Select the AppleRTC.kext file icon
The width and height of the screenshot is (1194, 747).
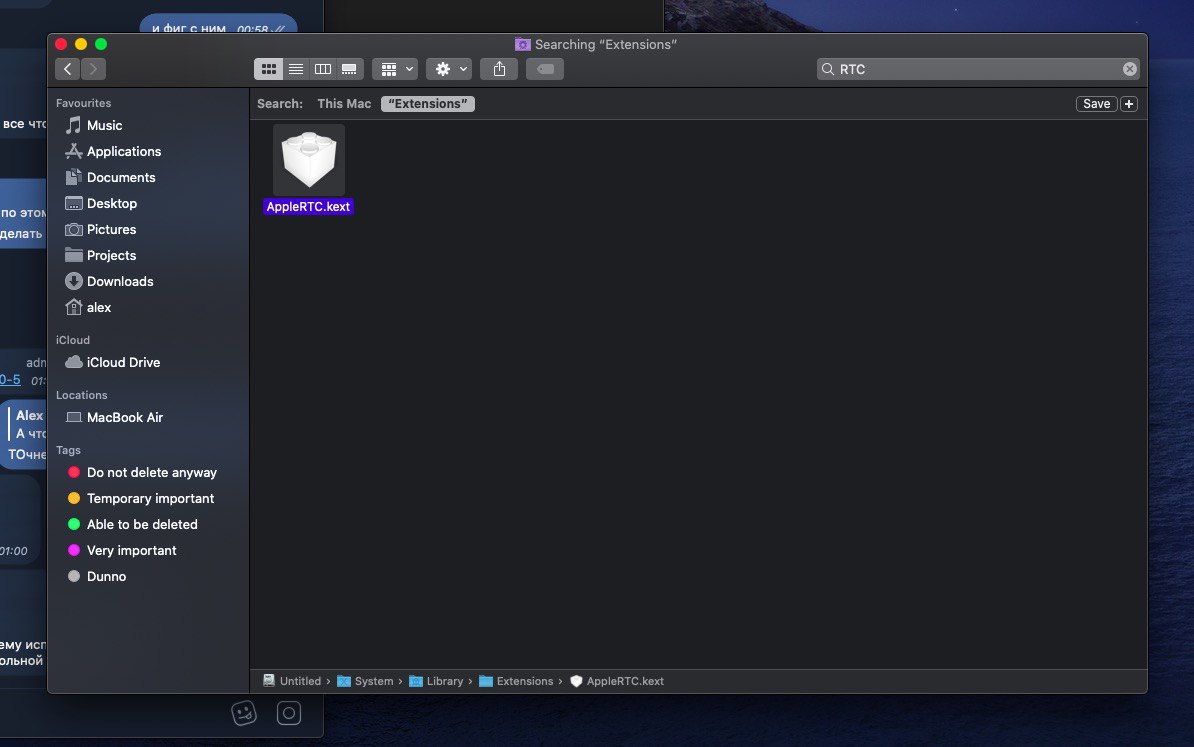[x=308, y=160]
